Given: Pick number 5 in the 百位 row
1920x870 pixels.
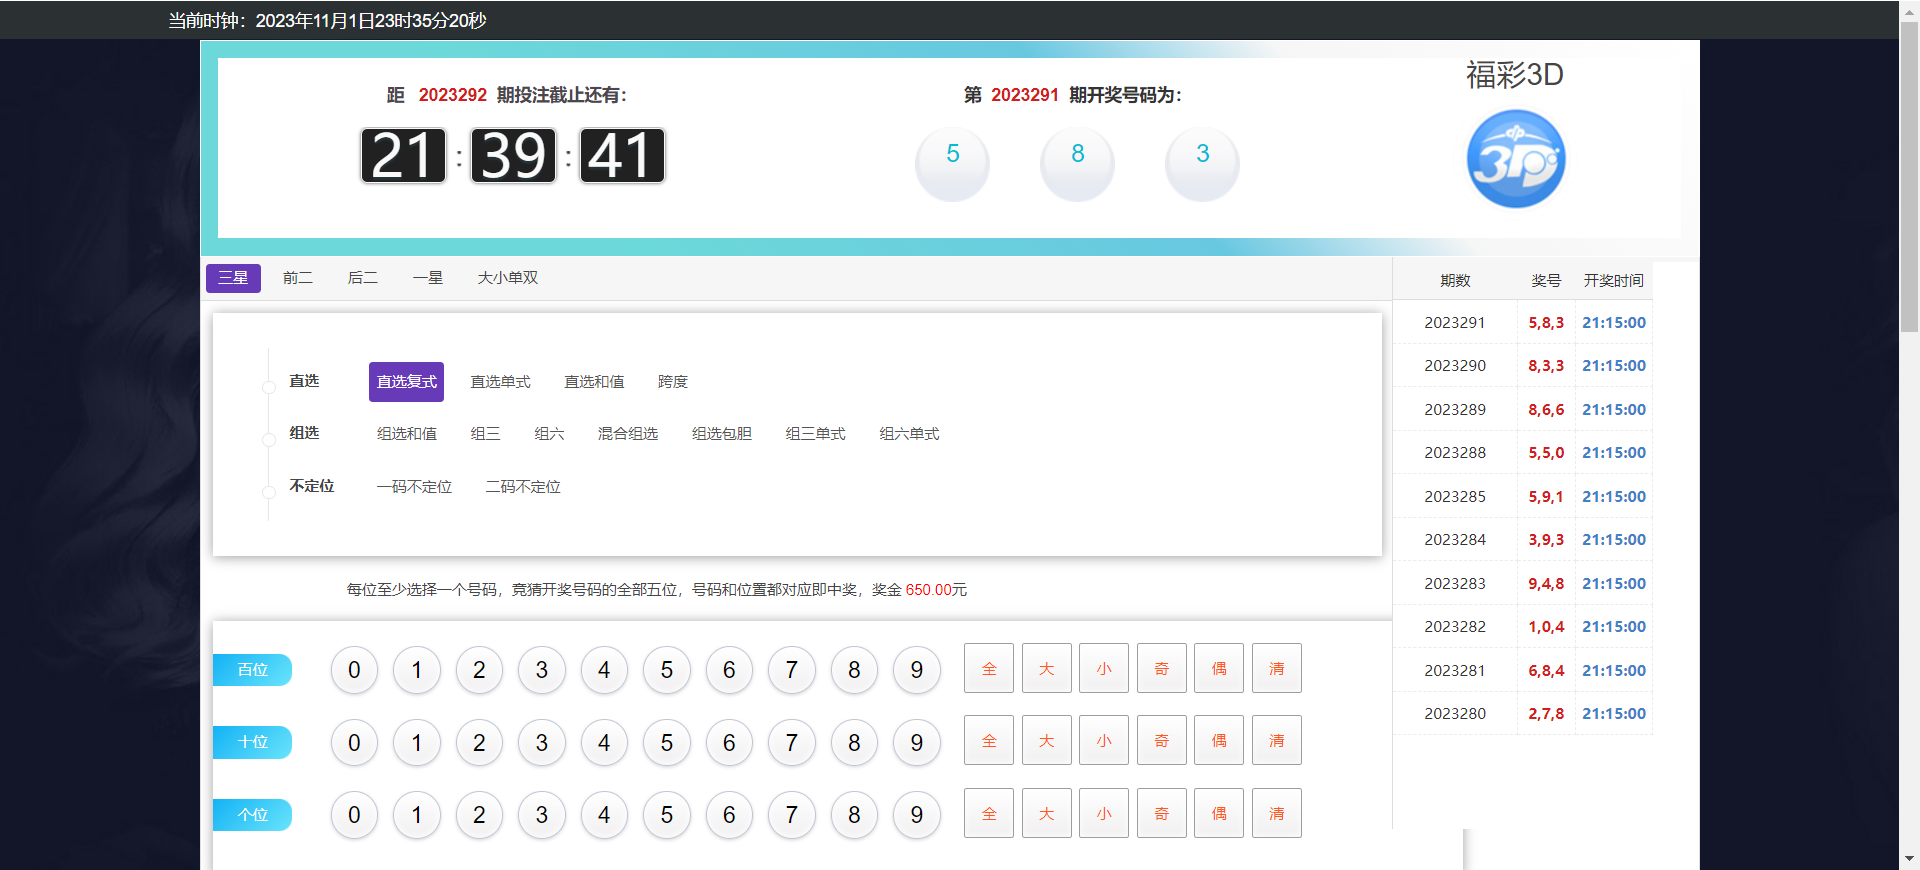Looking at the screenshot, I should point(666,670).
